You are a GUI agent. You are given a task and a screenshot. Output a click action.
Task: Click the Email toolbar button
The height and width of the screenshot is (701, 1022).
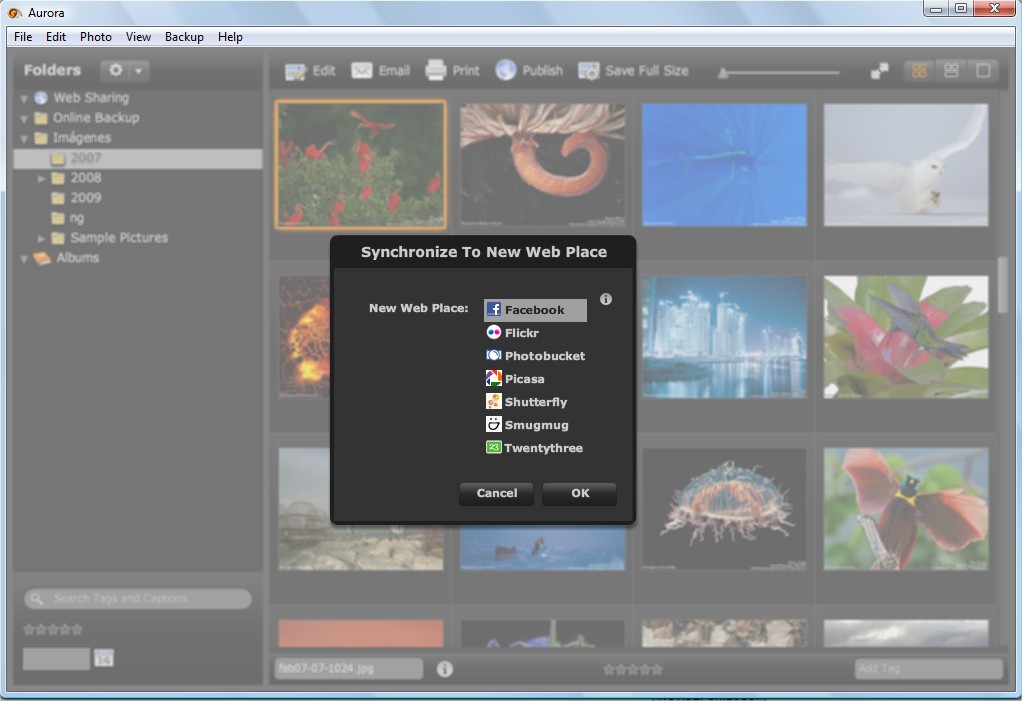(x=381, y=70)
